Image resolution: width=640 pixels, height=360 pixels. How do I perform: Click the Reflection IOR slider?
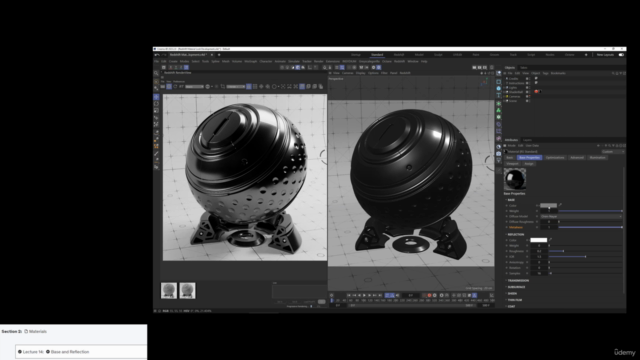[585, 257]
